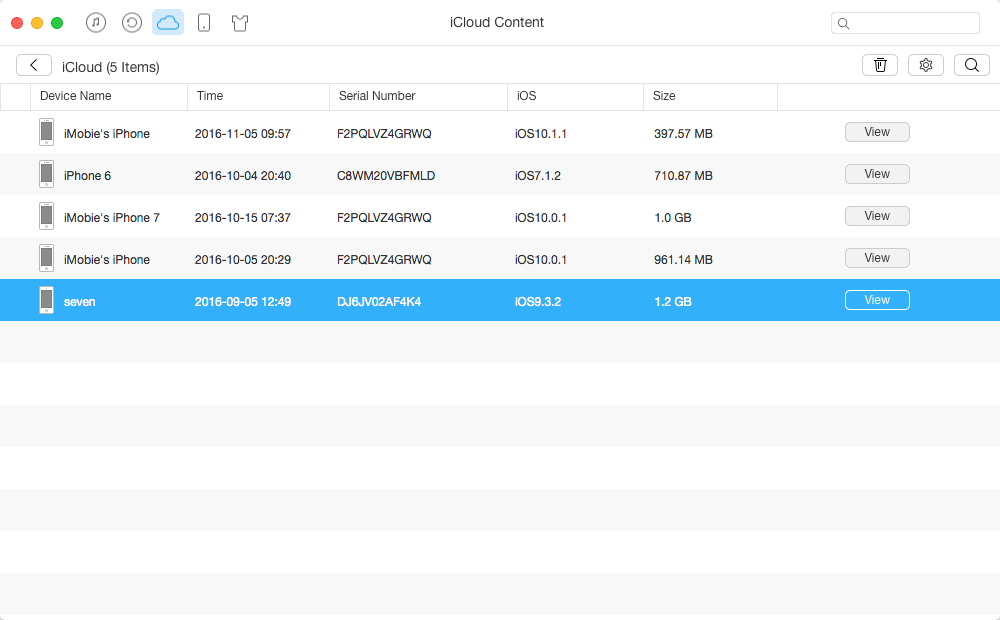Select the iCloud Content cloud icon
Image resolution: width=1000 pixels, height=620 pixels.
tap(168, 22)
